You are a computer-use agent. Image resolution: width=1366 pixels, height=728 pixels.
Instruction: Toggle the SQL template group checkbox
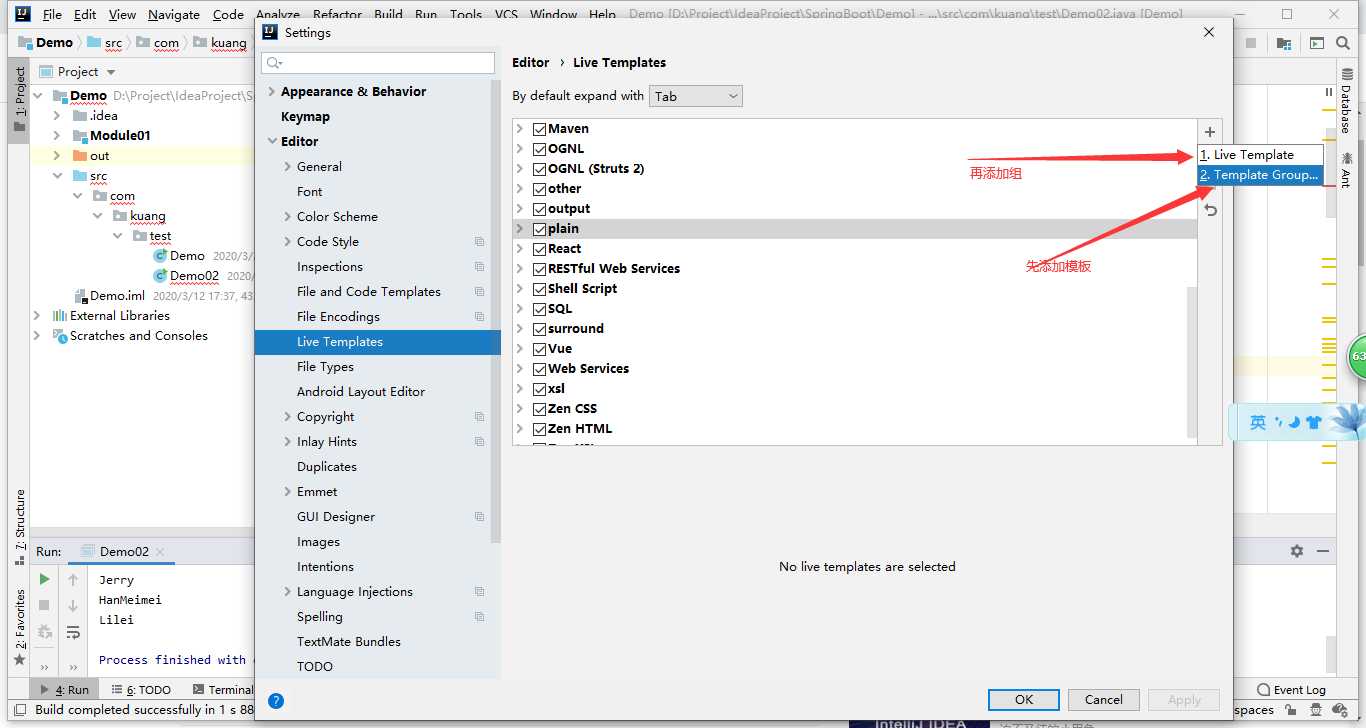[x=540, y=309]
